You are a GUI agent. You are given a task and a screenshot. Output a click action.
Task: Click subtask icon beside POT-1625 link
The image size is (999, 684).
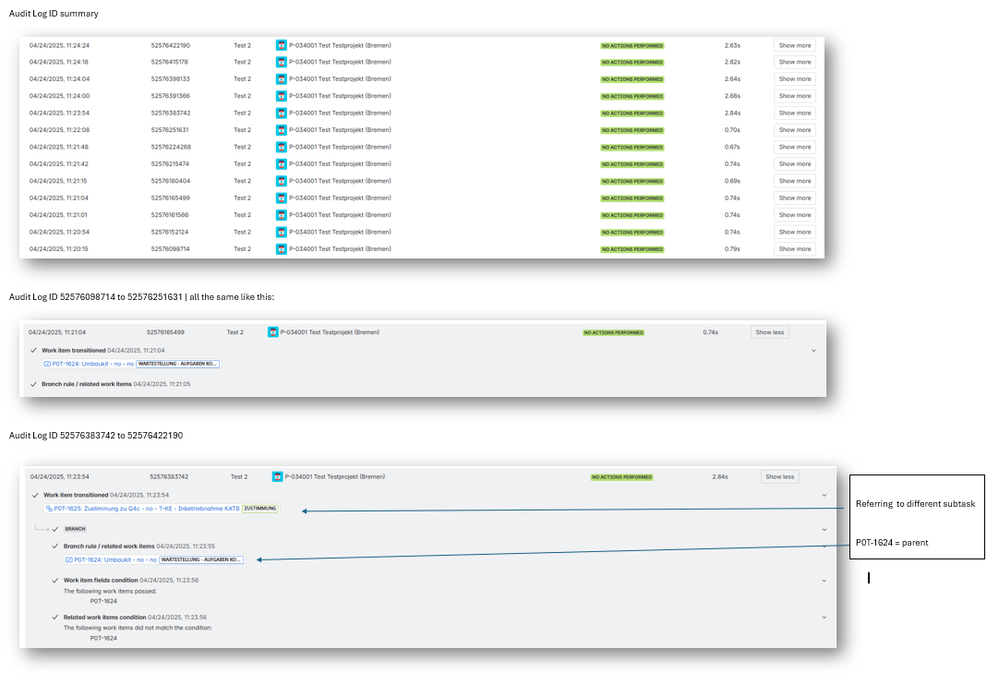click(49, 509)
